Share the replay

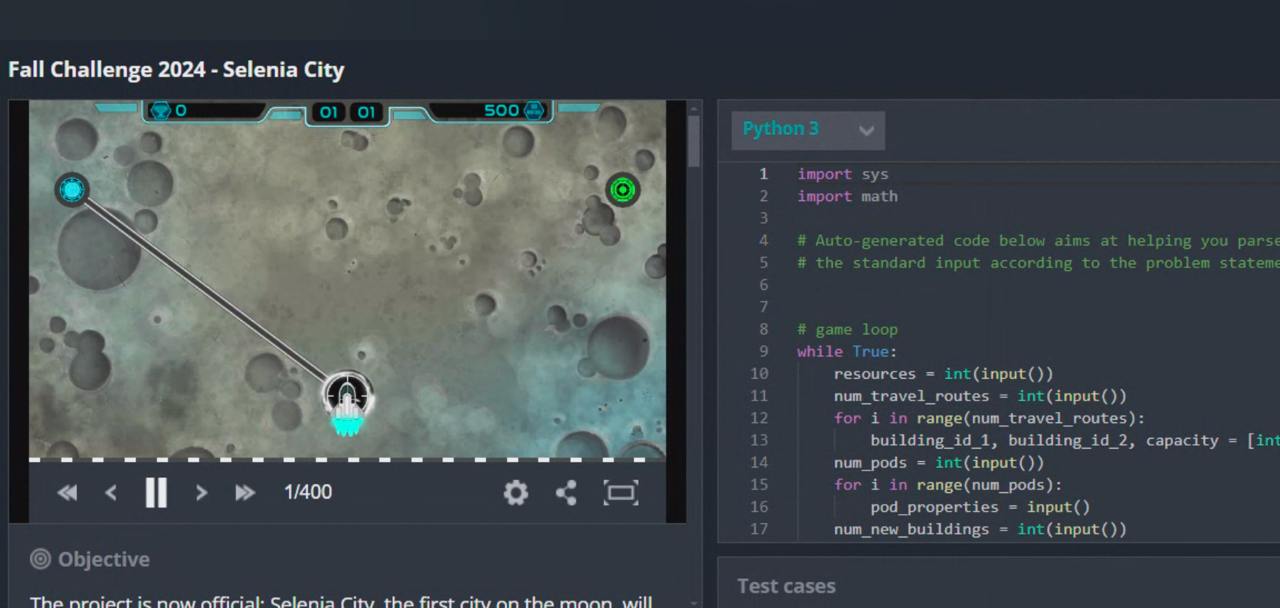coord(566,492)
